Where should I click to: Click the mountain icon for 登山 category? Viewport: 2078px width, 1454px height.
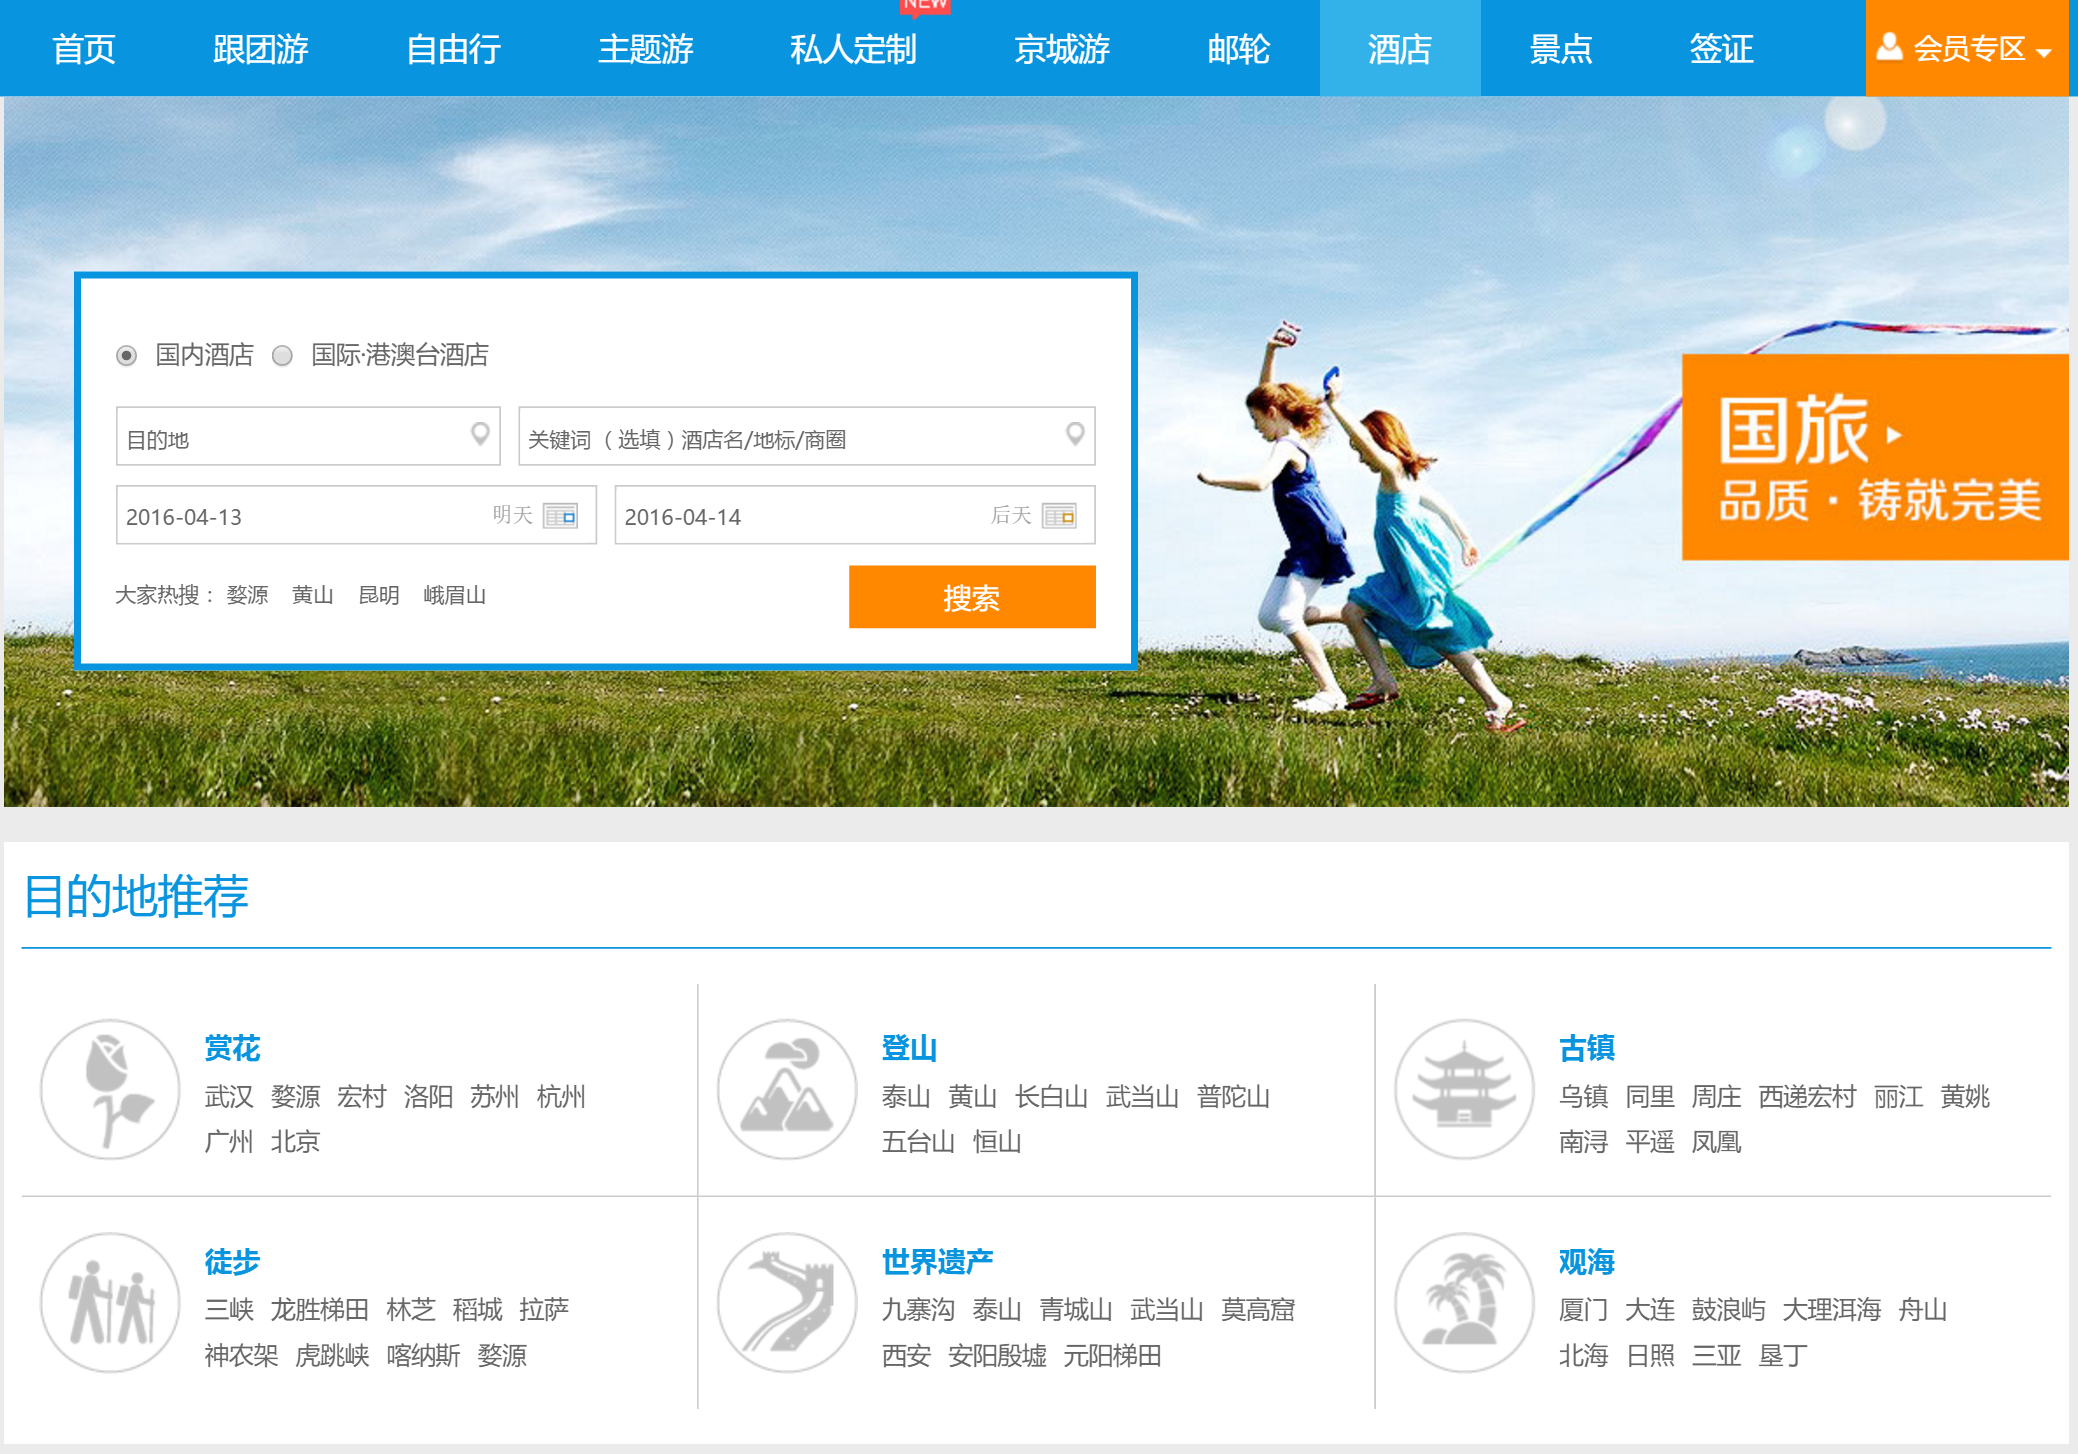point(787,1089)
